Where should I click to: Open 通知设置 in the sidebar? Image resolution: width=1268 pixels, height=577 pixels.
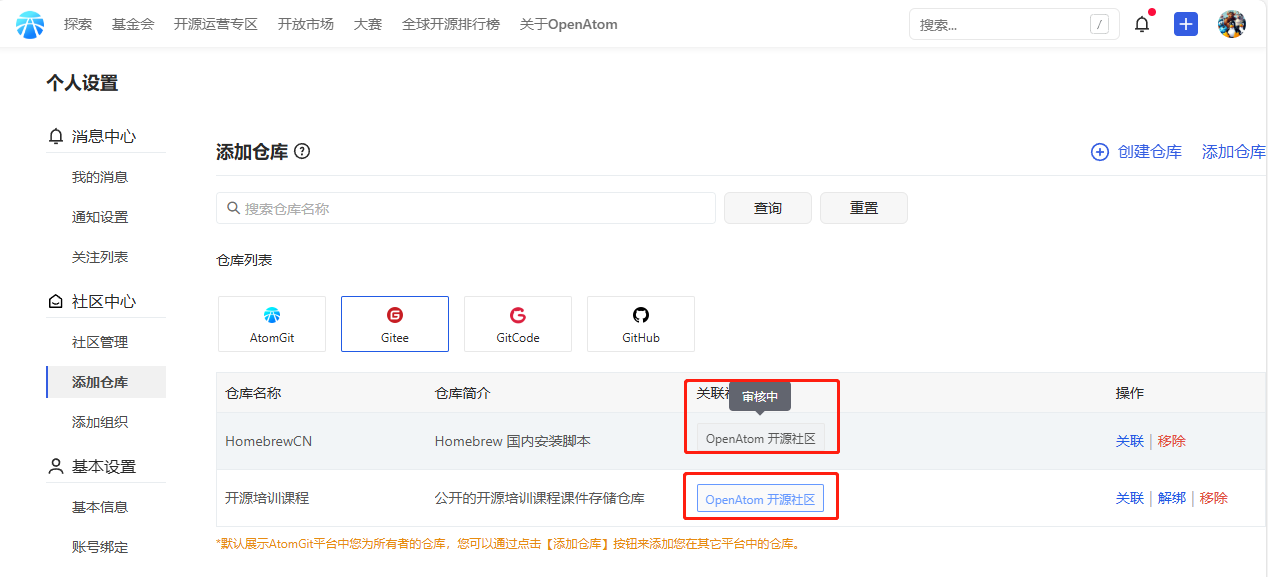click(100, 217)
